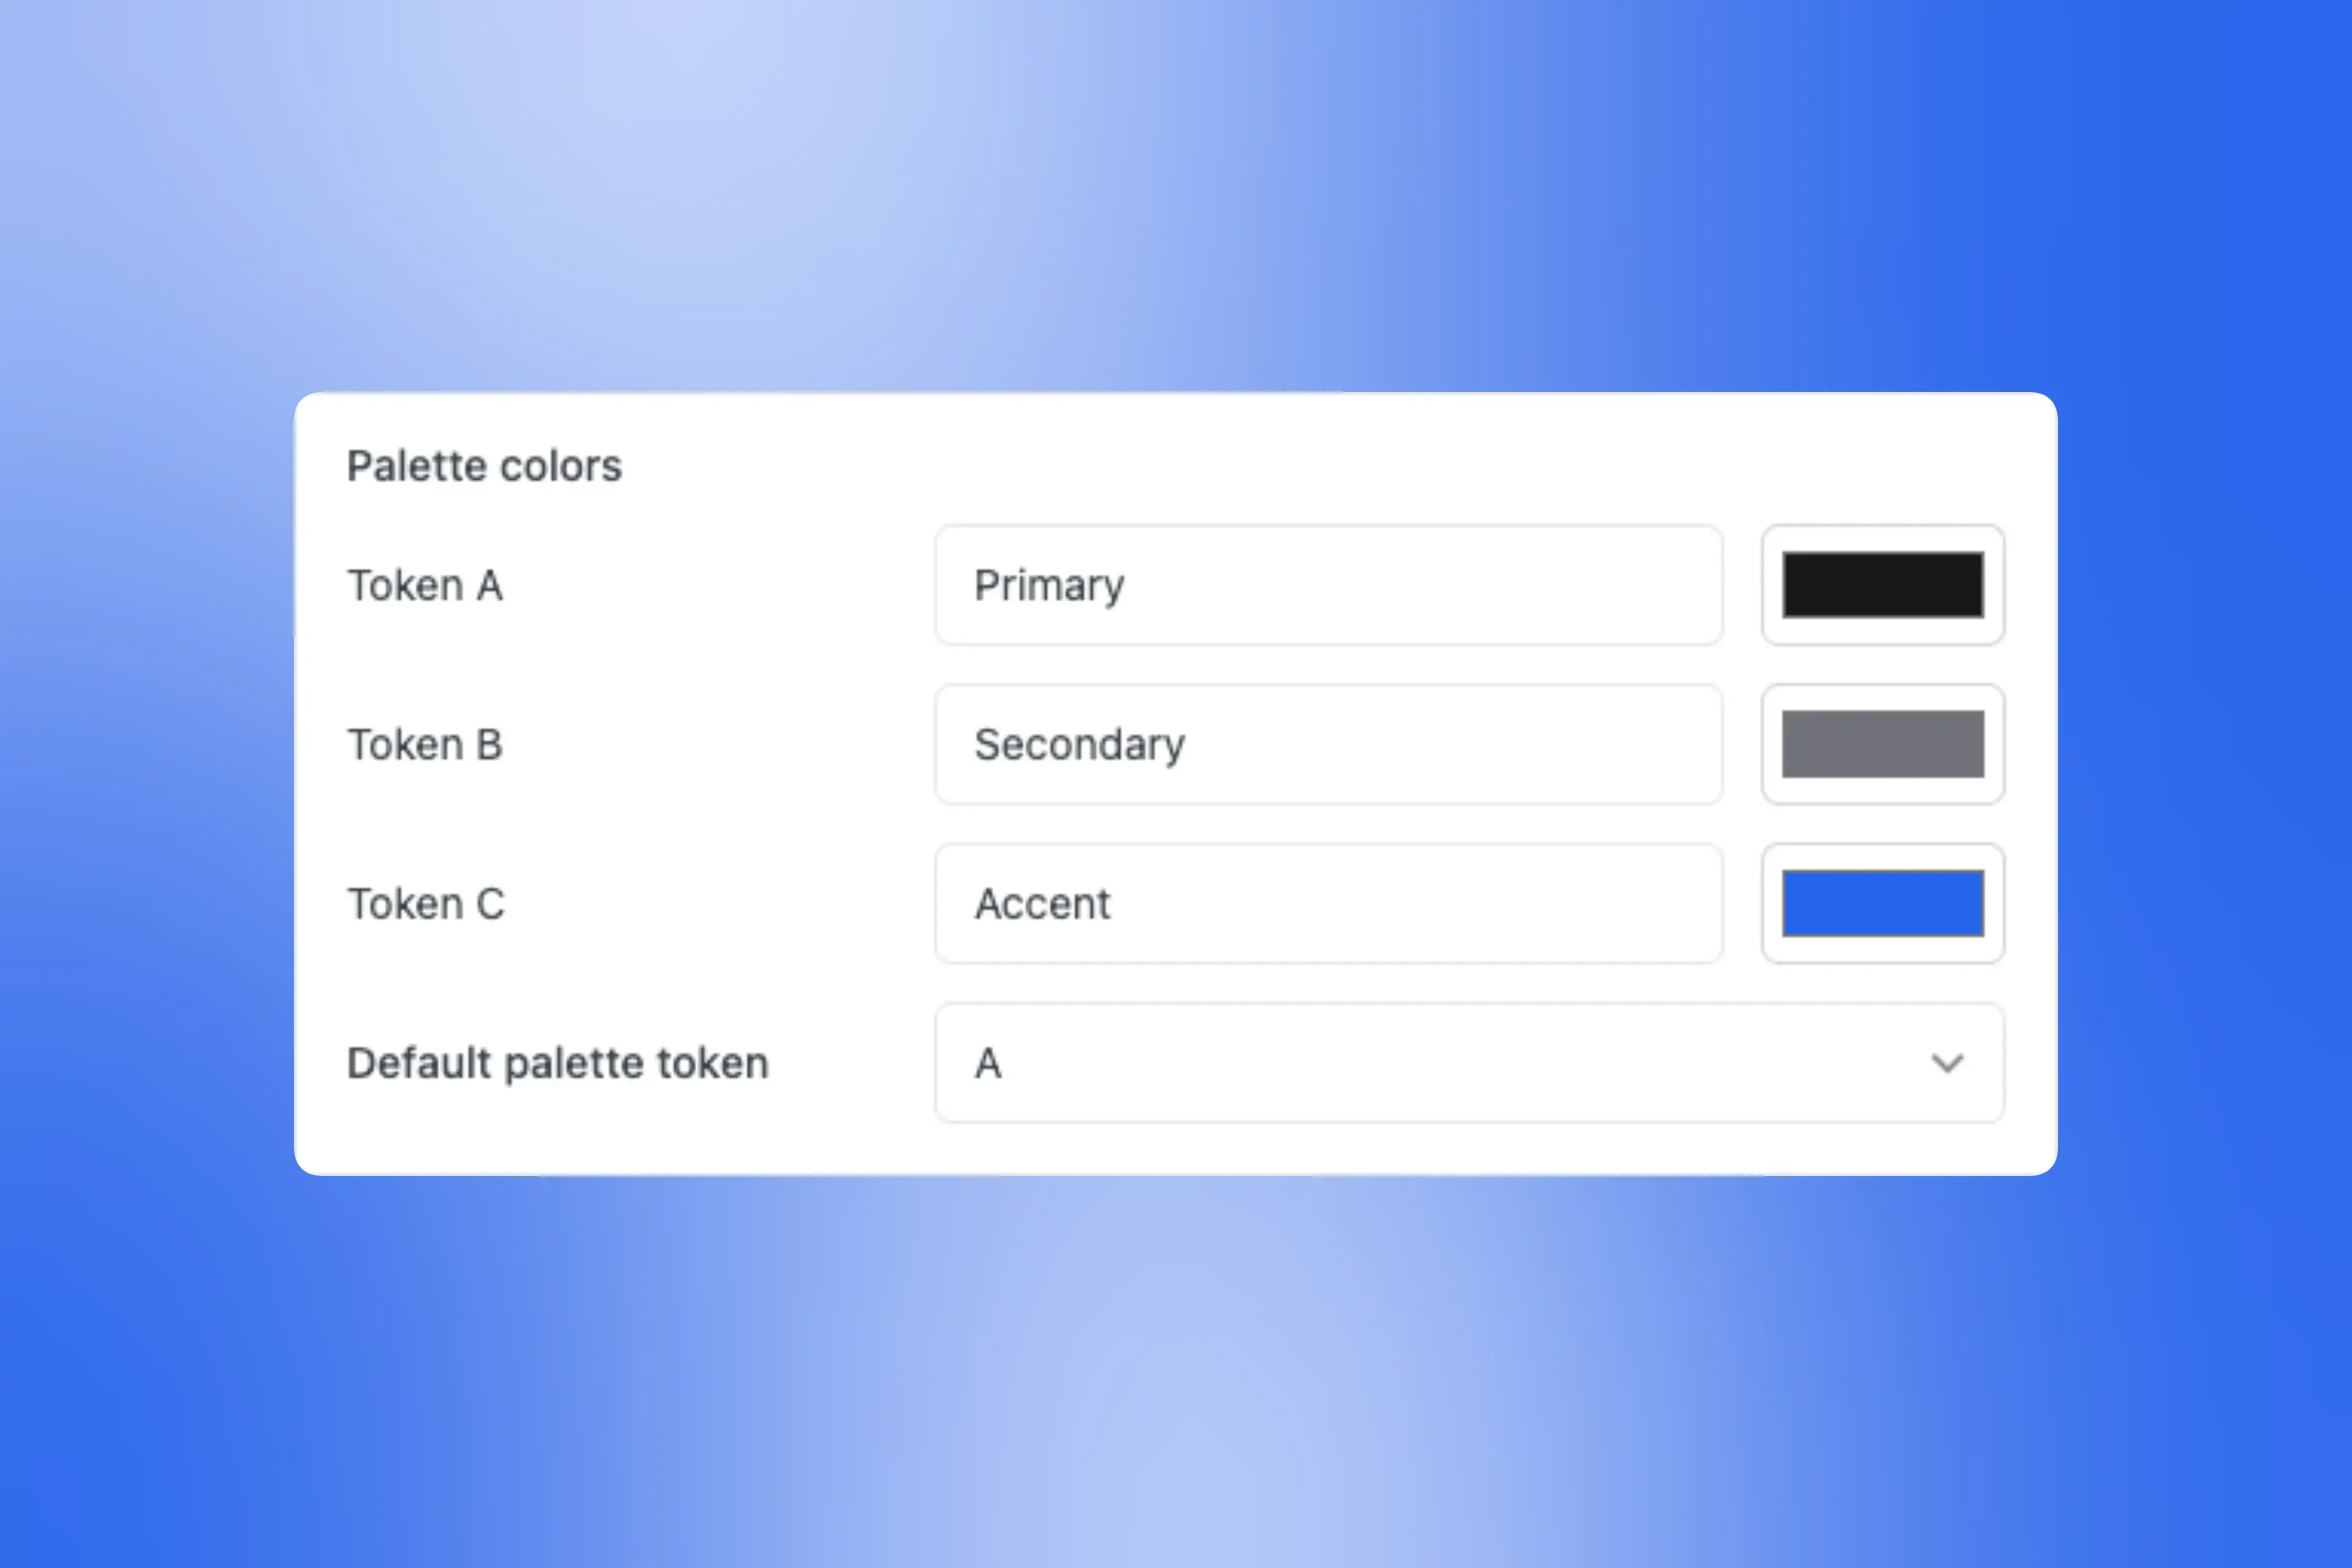Click the Token C row label

[426, 903]
